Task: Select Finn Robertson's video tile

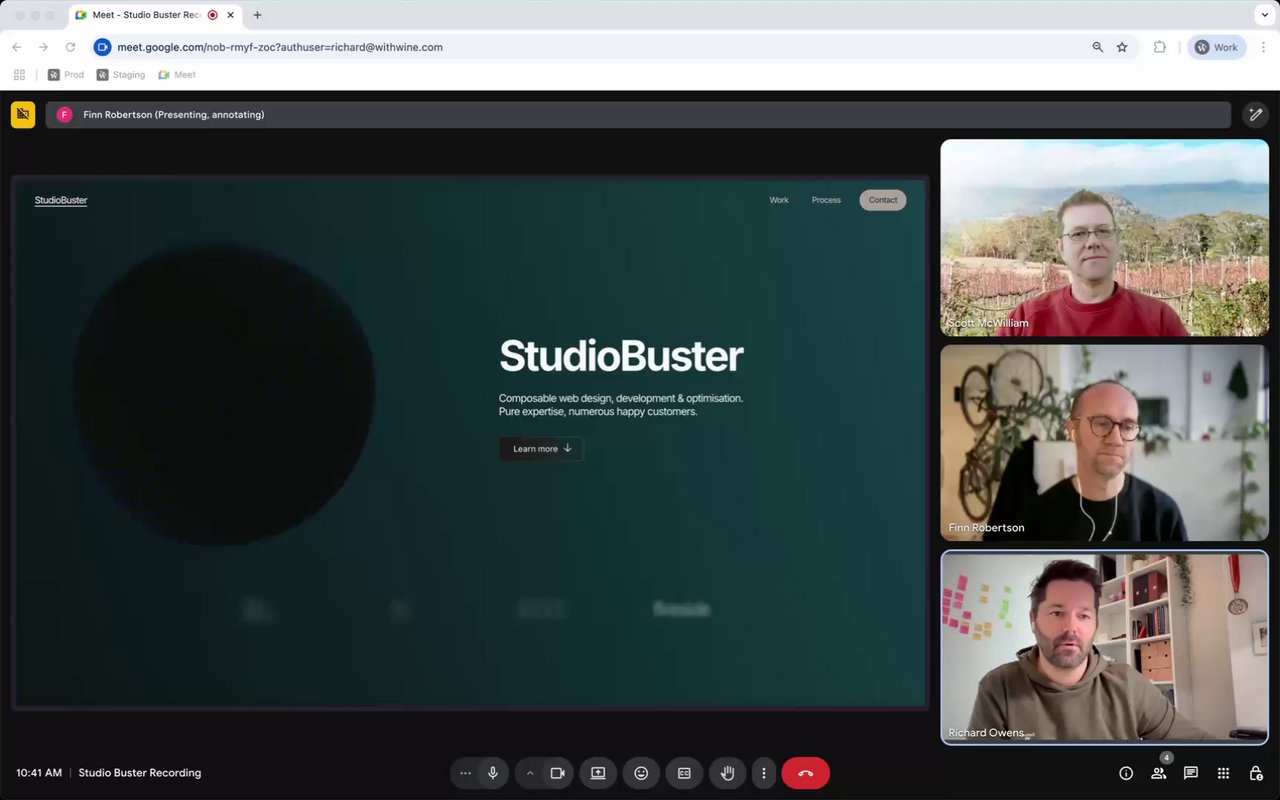Action: (1105, 443)
